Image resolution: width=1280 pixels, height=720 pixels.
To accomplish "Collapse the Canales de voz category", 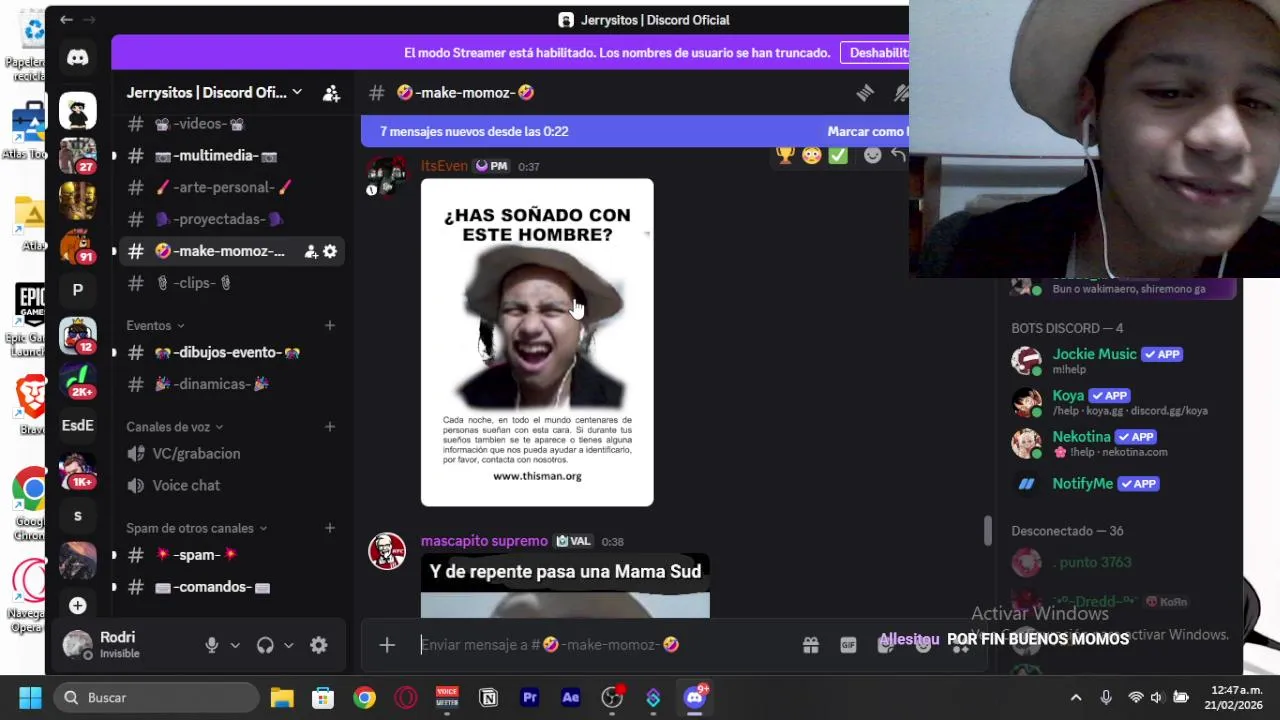I will [175, 427].
